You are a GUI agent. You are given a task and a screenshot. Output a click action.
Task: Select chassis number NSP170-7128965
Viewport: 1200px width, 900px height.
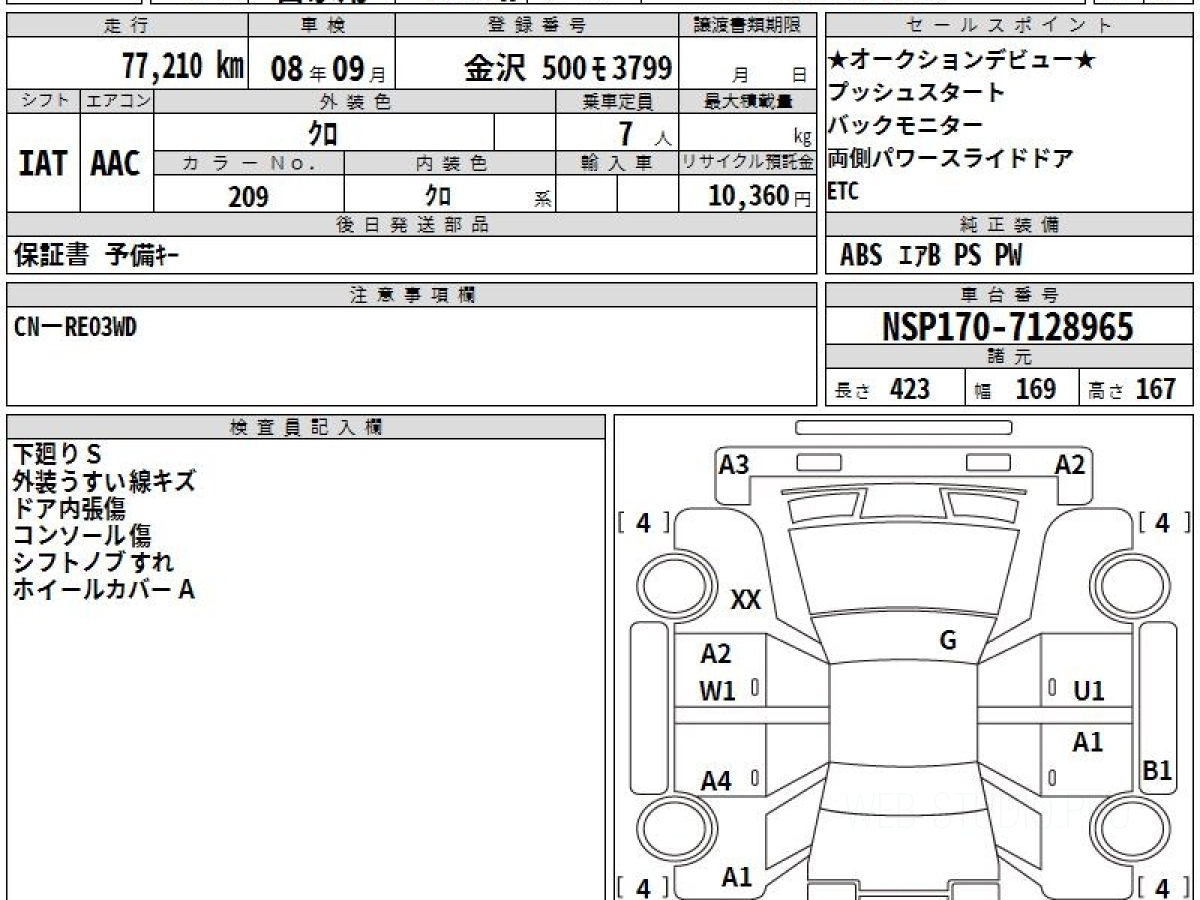[1008, 326]
